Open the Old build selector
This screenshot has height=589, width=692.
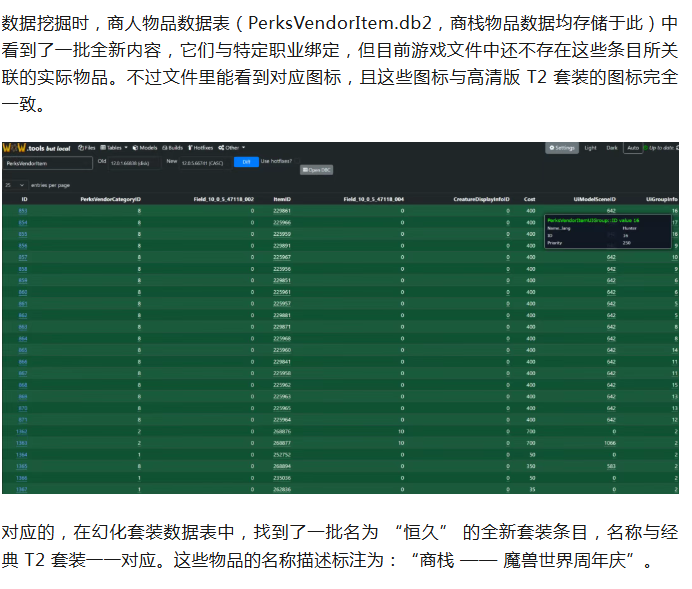pos(130,162)
